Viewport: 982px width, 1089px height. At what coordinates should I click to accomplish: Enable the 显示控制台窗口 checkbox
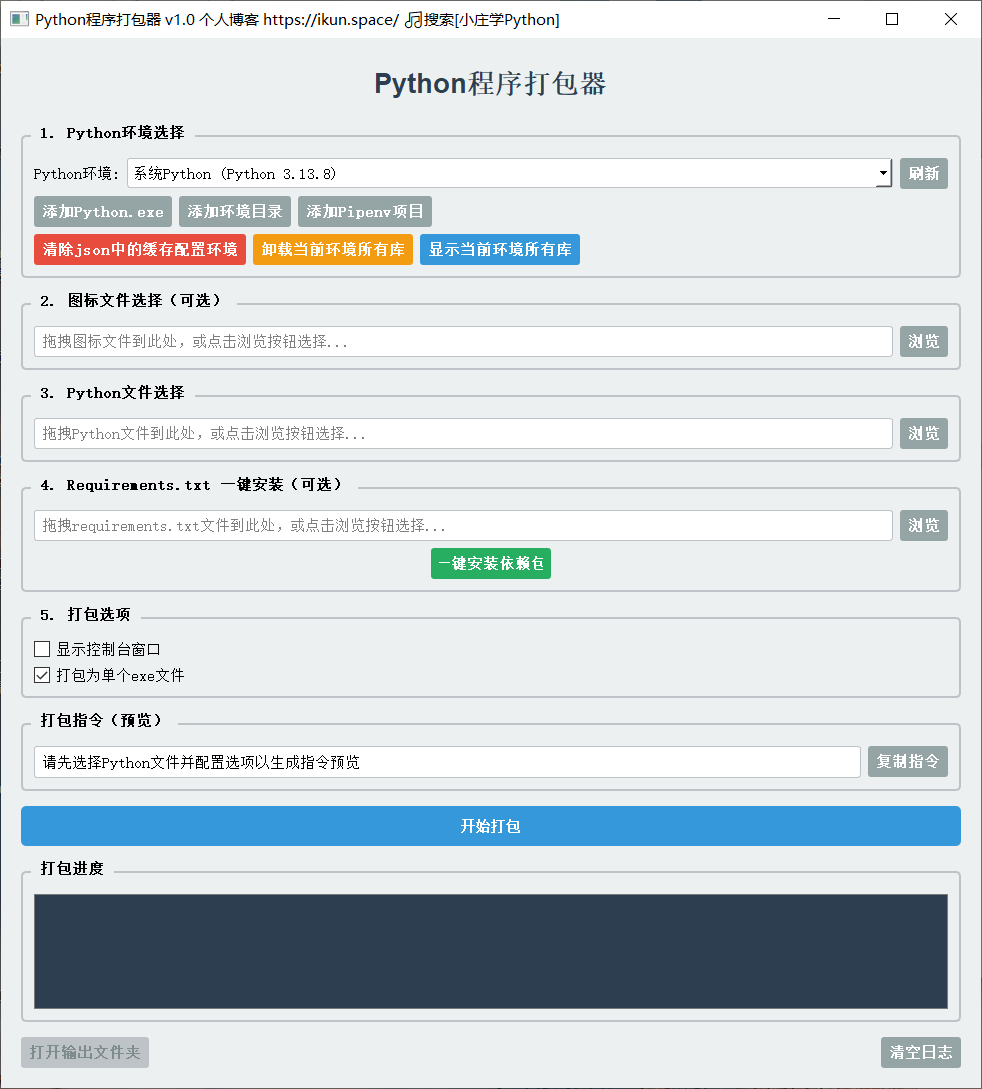pyautogui.click(x=42, y=648)
